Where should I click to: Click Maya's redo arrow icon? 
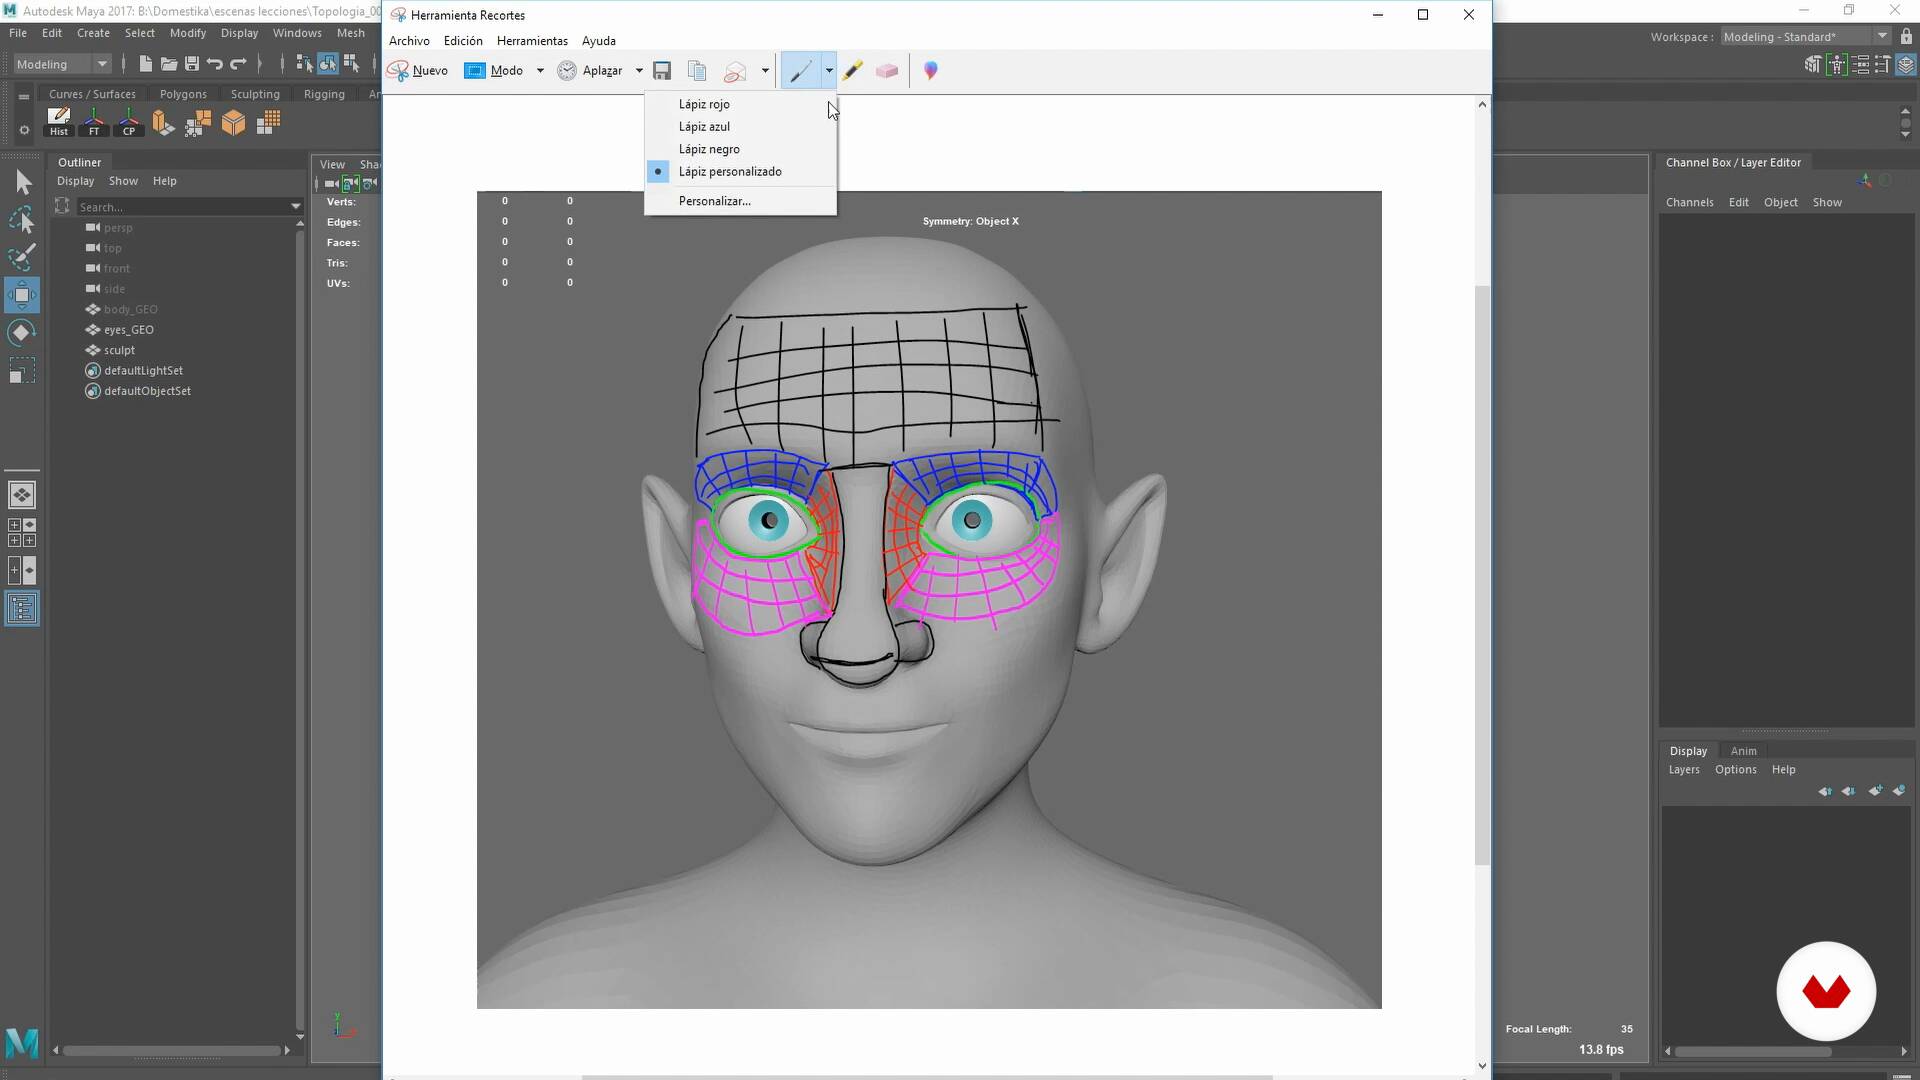coord(238,64)
